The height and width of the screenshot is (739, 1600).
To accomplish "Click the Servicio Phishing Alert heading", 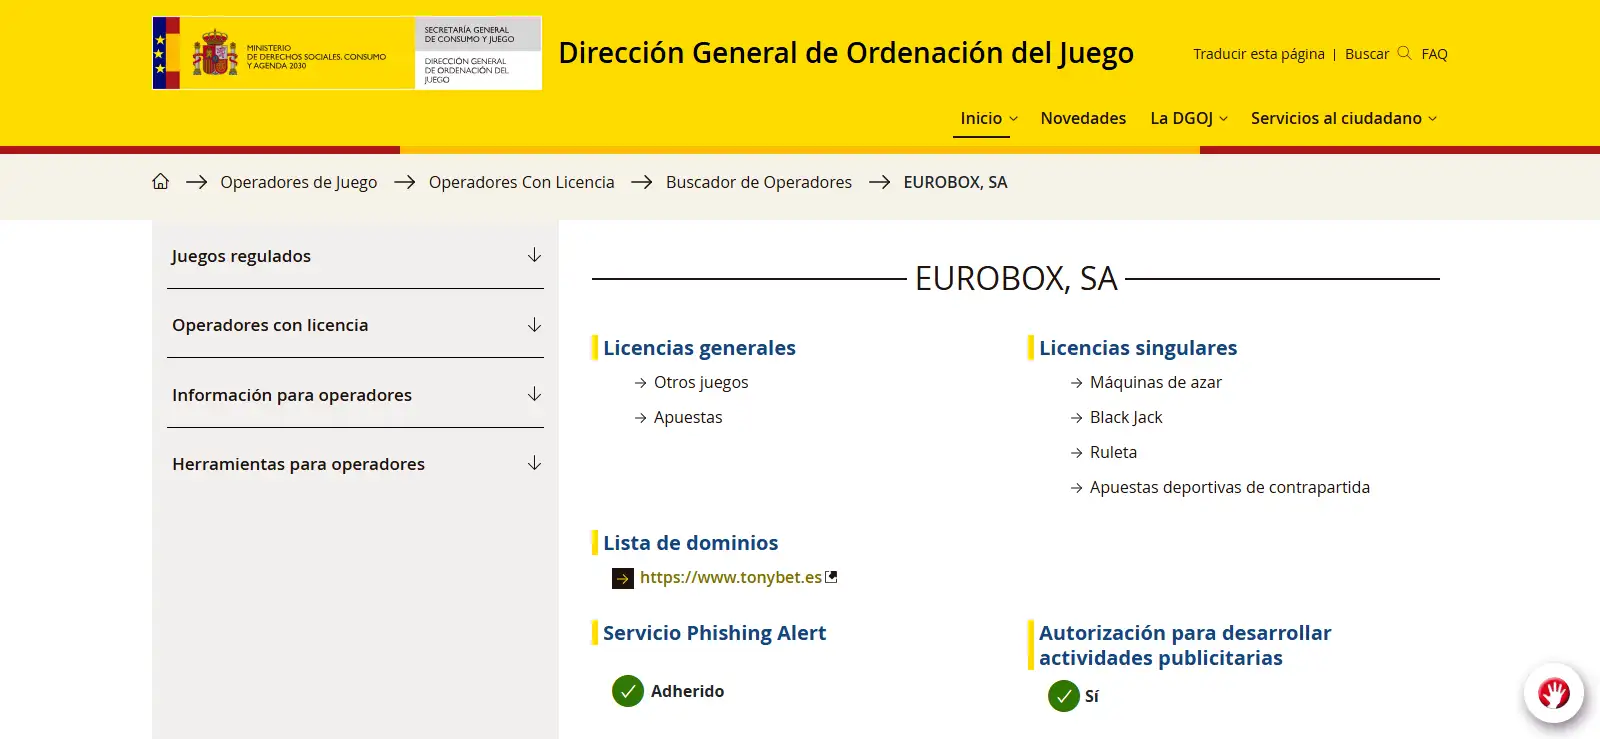I will tap(714, 633).
